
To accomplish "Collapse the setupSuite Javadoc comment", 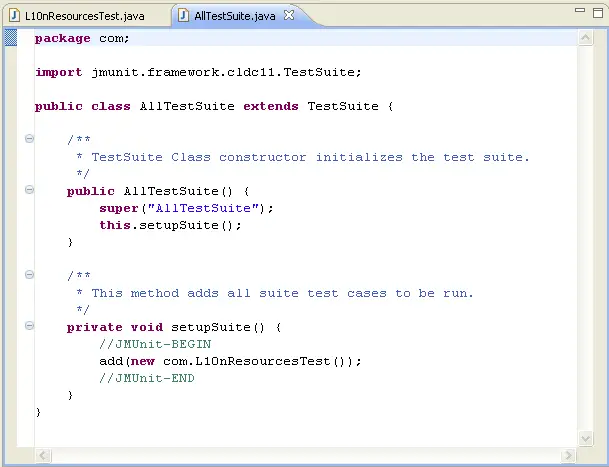I will (x=29, y=276).
